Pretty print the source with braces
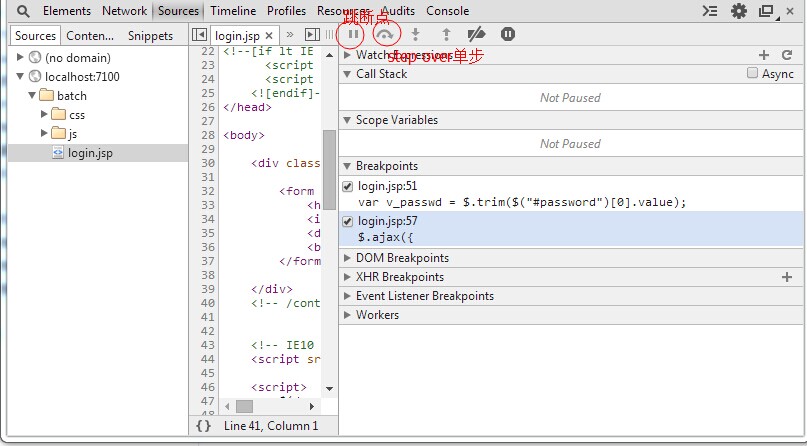 [x=203, y=426]
